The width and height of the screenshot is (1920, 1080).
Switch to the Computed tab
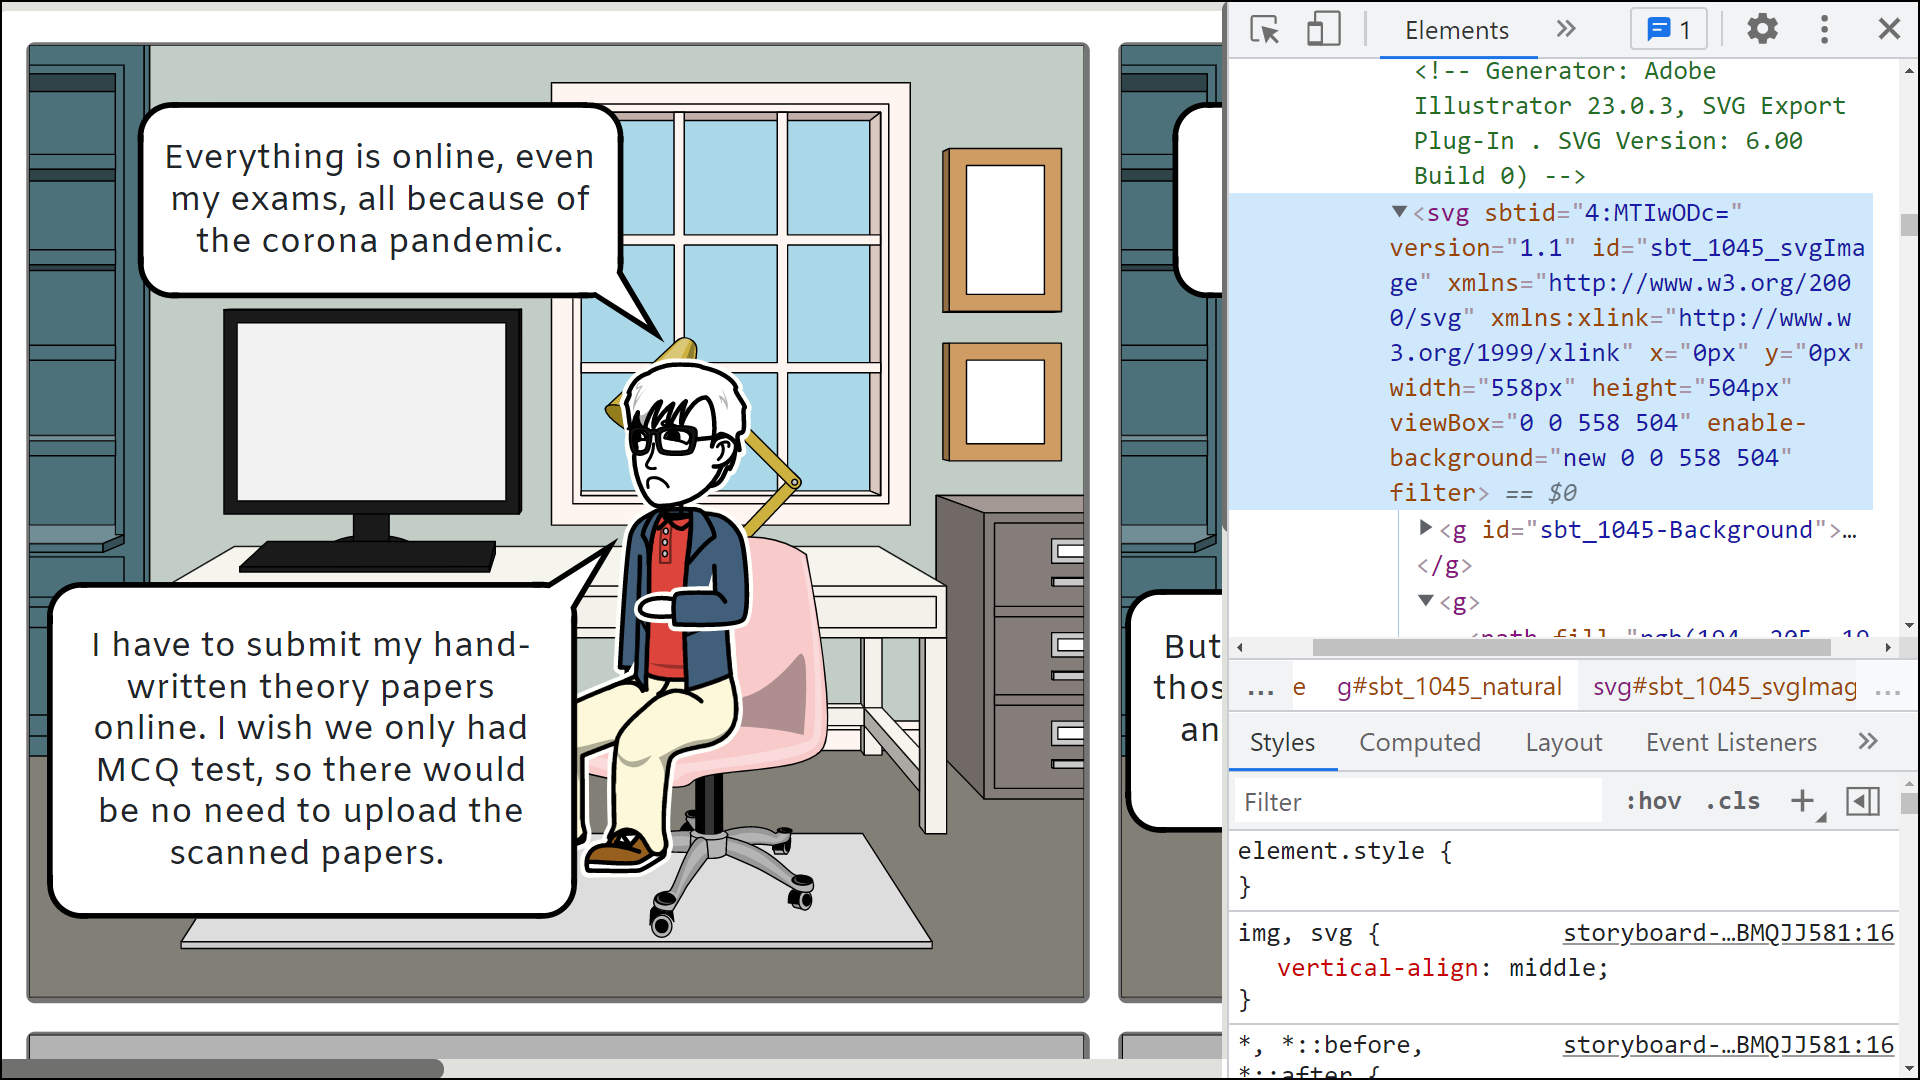coord(1419,742)
